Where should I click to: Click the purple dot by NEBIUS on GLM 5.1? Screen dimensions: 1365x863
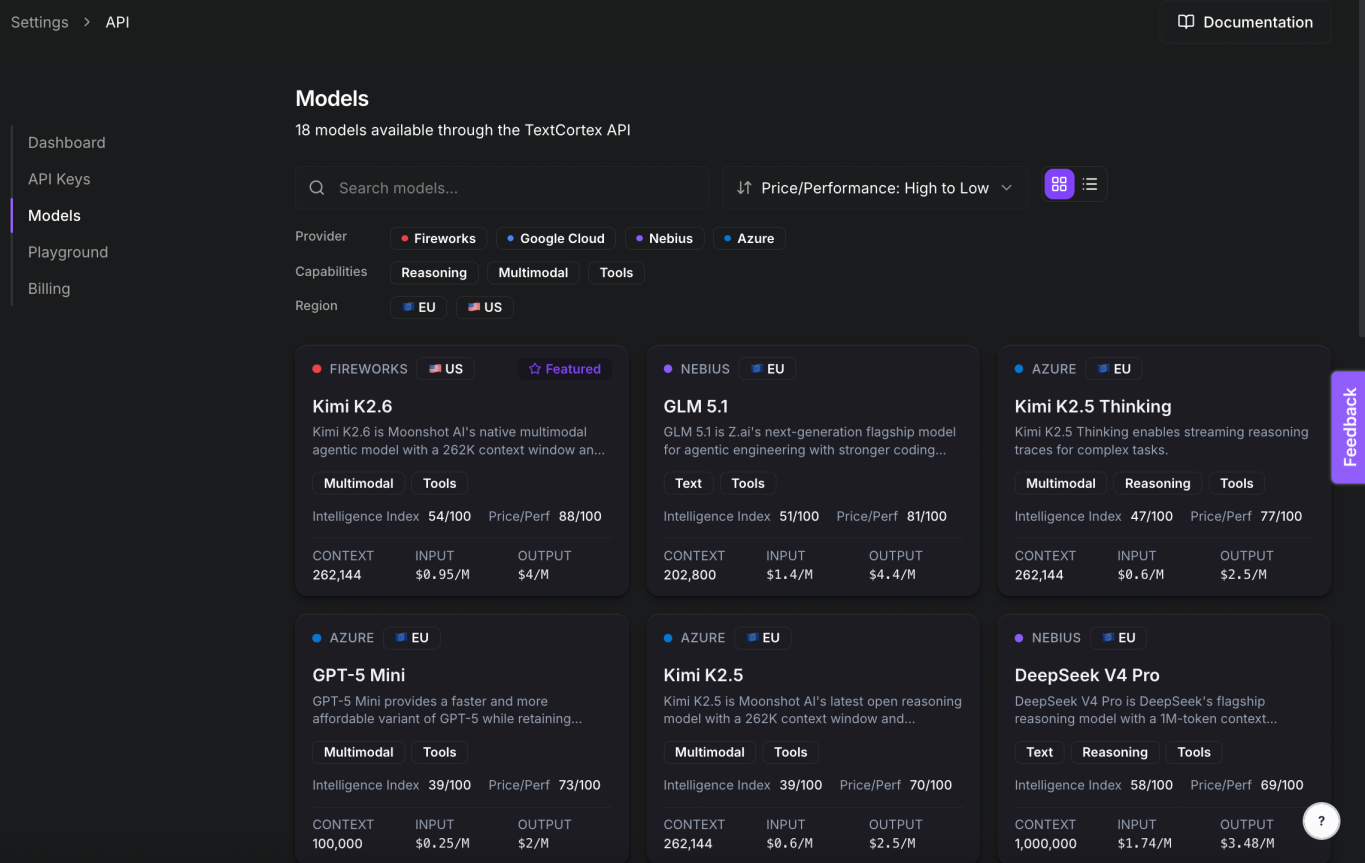coord(668,369)
